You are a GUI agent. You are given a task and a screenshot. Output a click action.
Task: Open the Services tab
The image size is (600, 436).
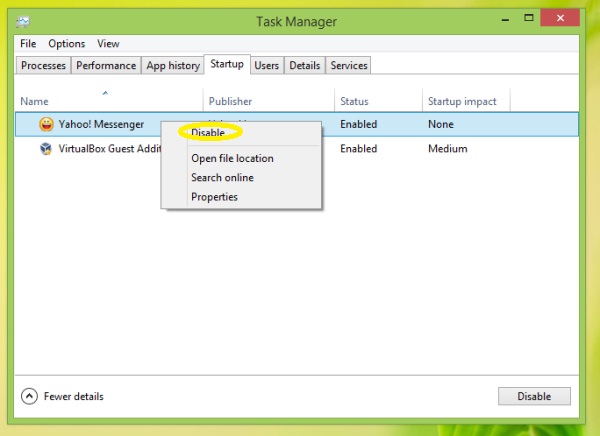(x=349, y=66)
